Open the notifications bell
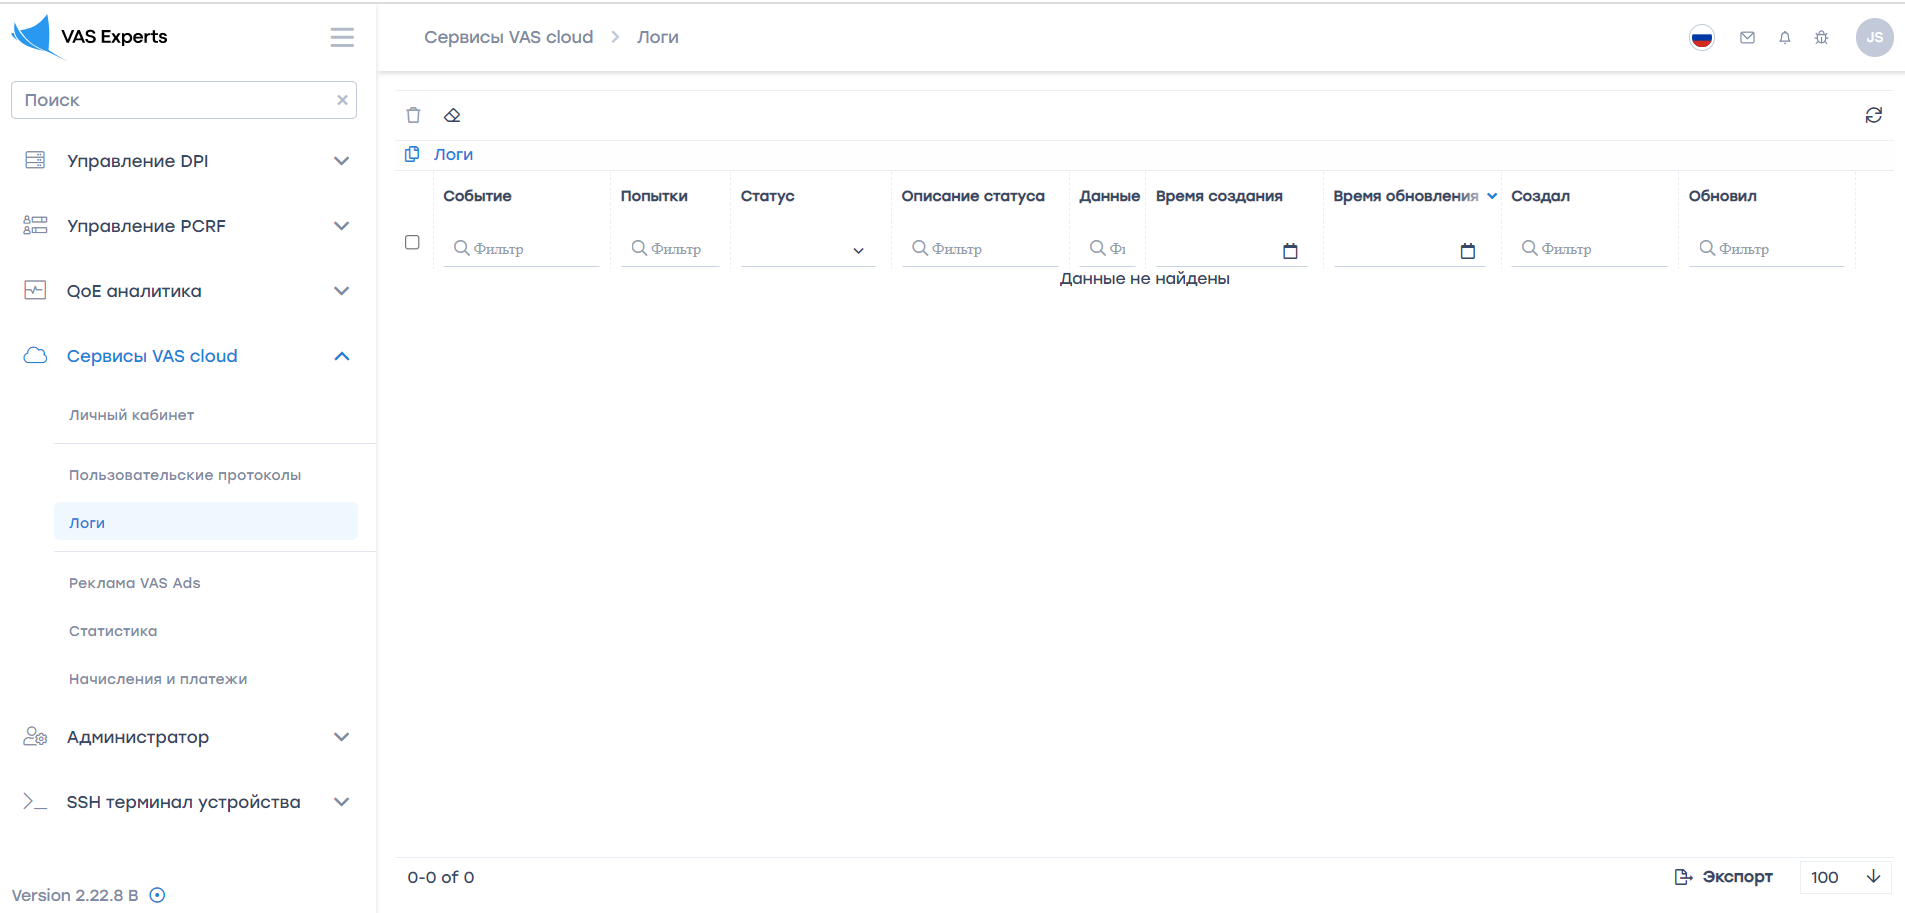This screenshot has height=913, width=1905. point(1784,38)
